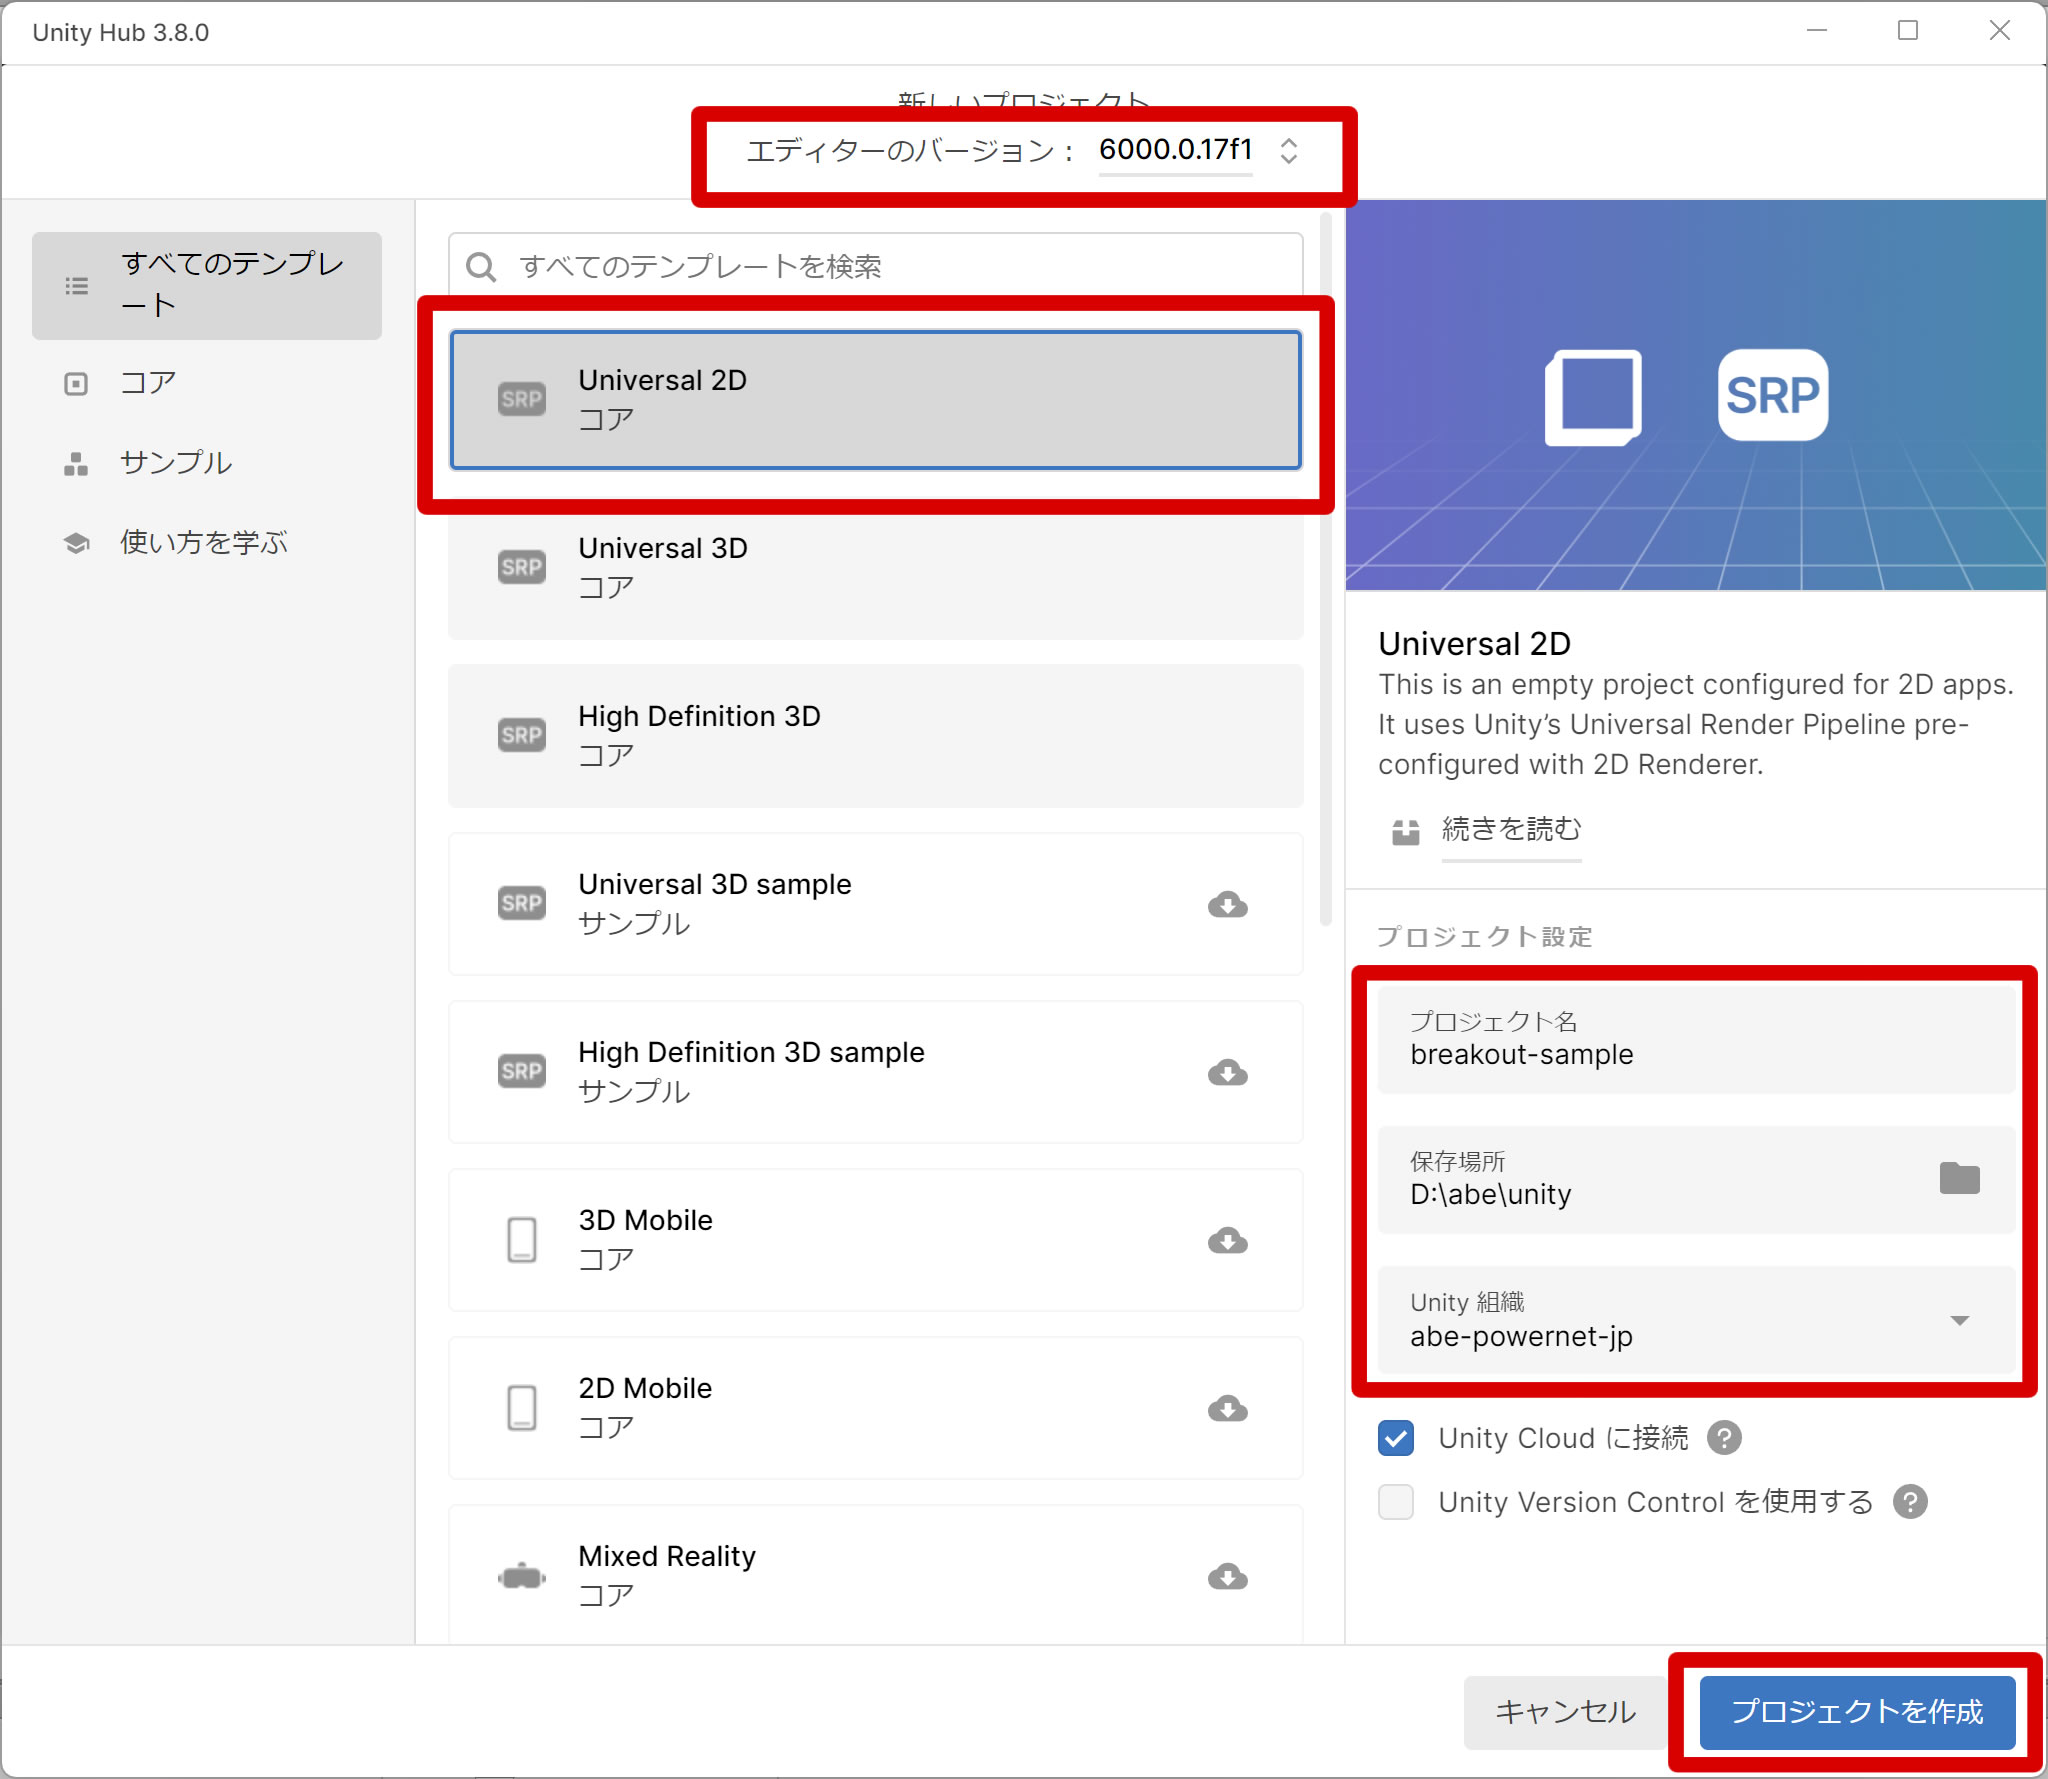The image size is (2048, 1779).
Task: Click the SRP icon of Universal 3D
Action: (522, 568)
